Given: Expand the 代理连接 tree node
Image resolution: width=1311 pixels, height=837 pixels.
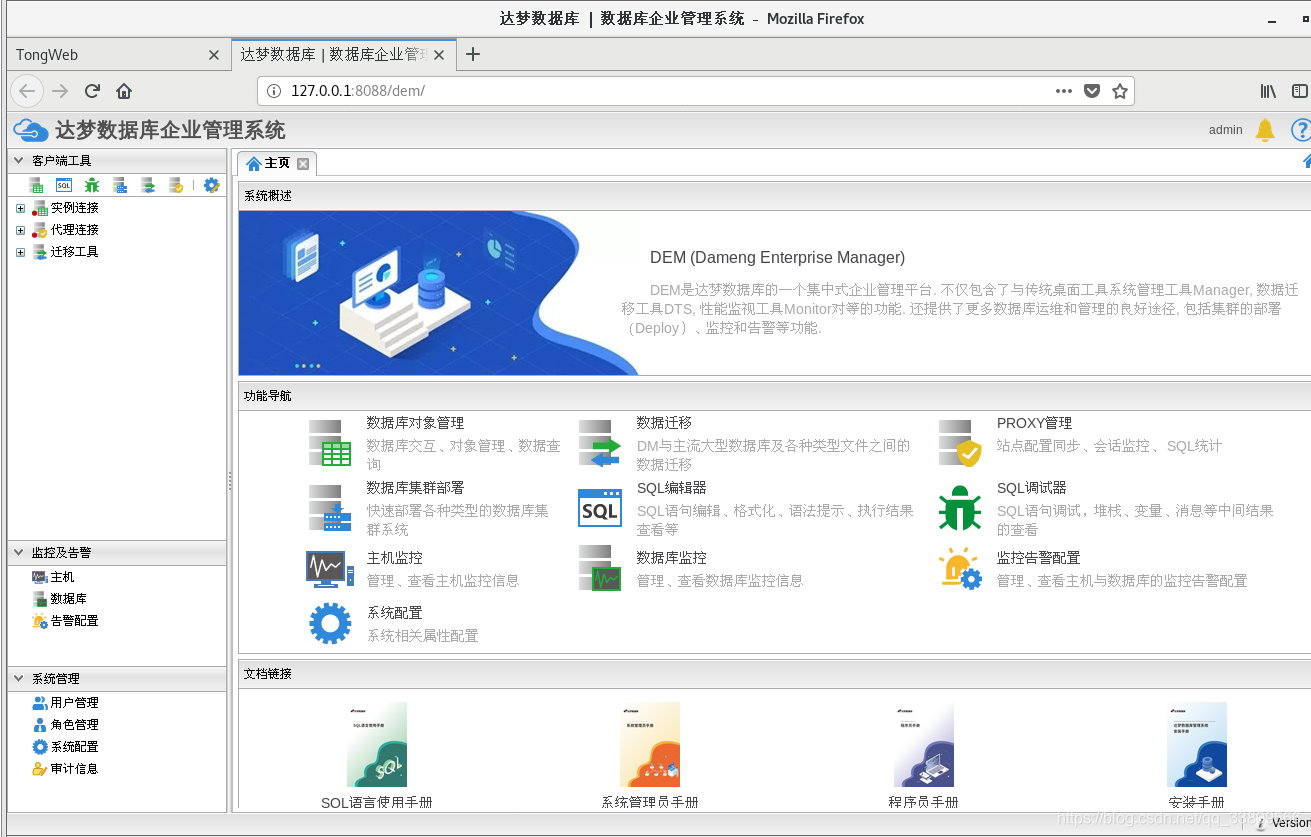Looking at the screenshot, I should coord(20,230).
